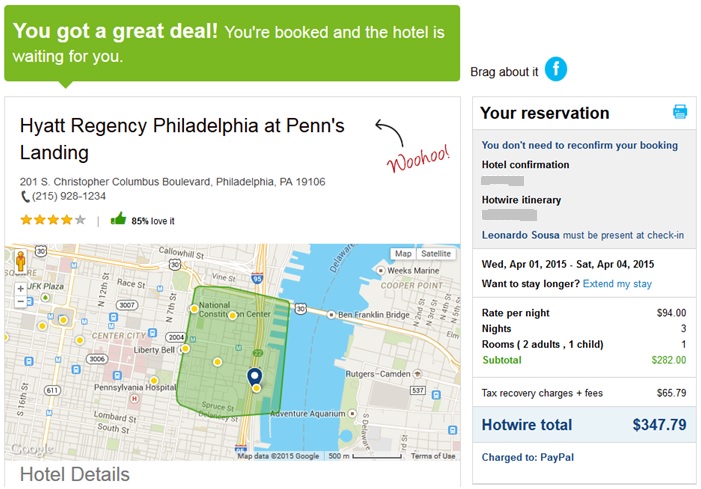Click the Street View pegman icon
The width and height of the screenshot is (701, 489).
click(20, 261)
